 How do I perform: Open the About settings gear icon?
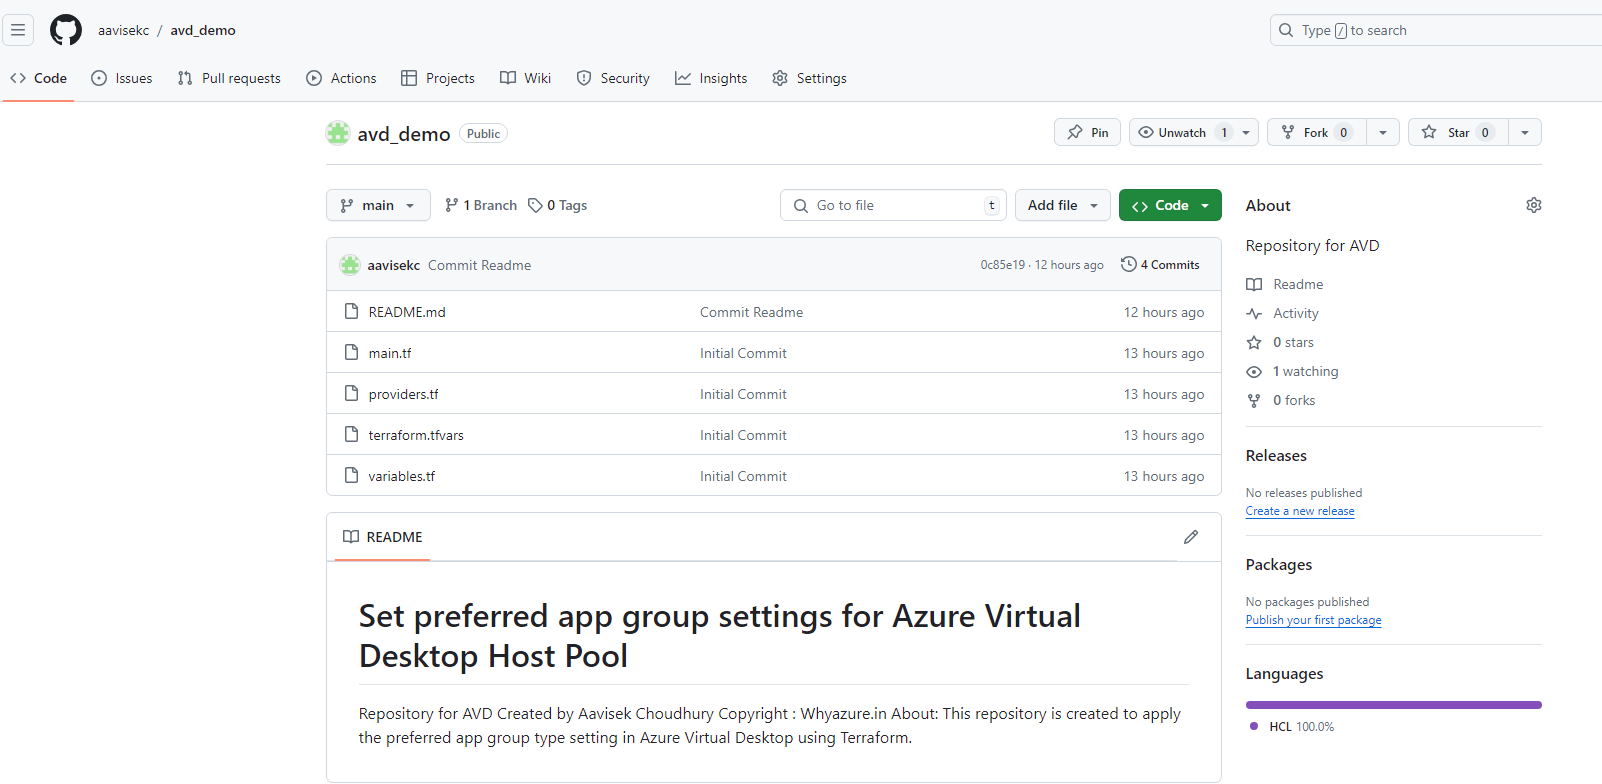1534,205
